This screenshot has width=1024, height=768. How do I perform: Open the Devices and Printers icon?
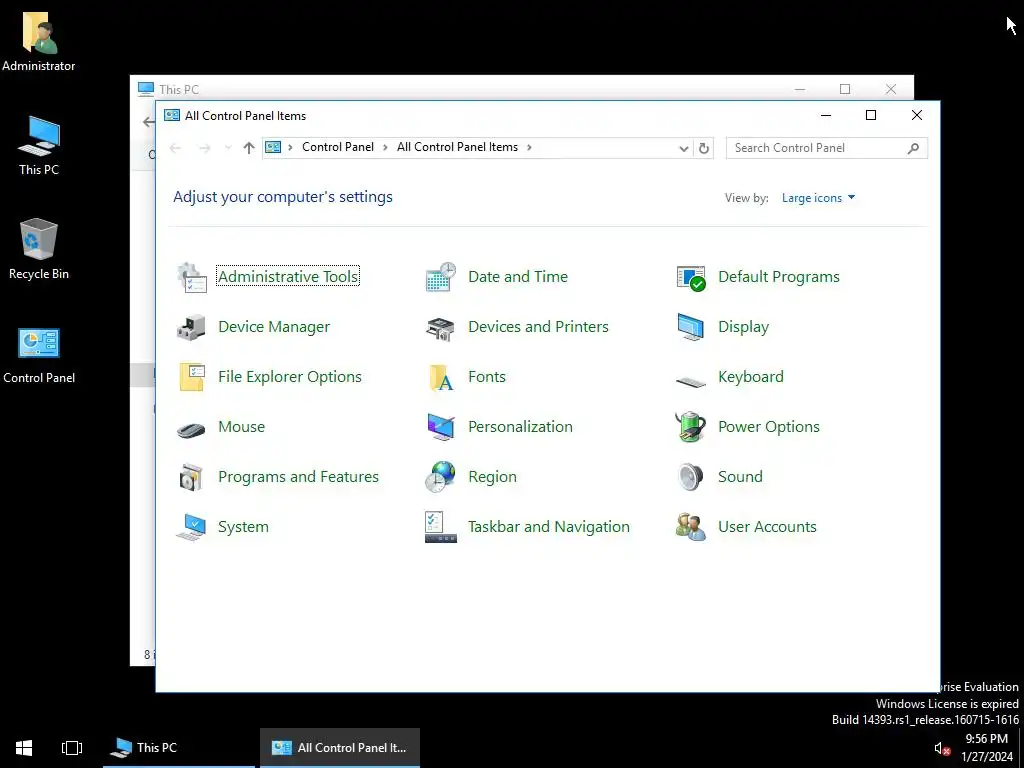pyautogui.click(x=441, y=327)
